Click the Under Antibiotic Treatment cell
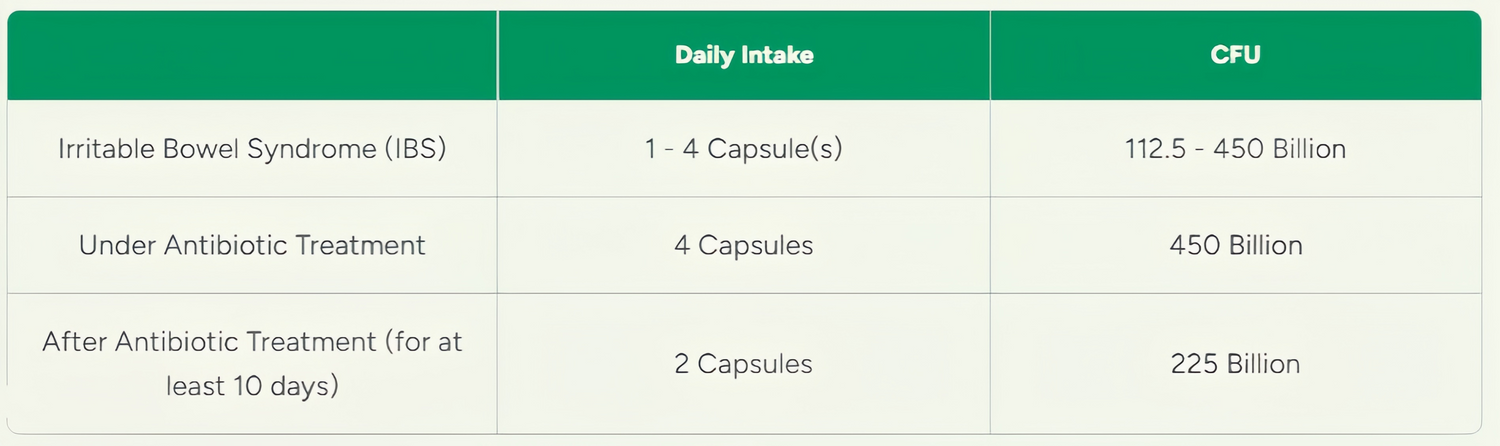This screenshot has height=446, width=1500. [x=252, y=245]
